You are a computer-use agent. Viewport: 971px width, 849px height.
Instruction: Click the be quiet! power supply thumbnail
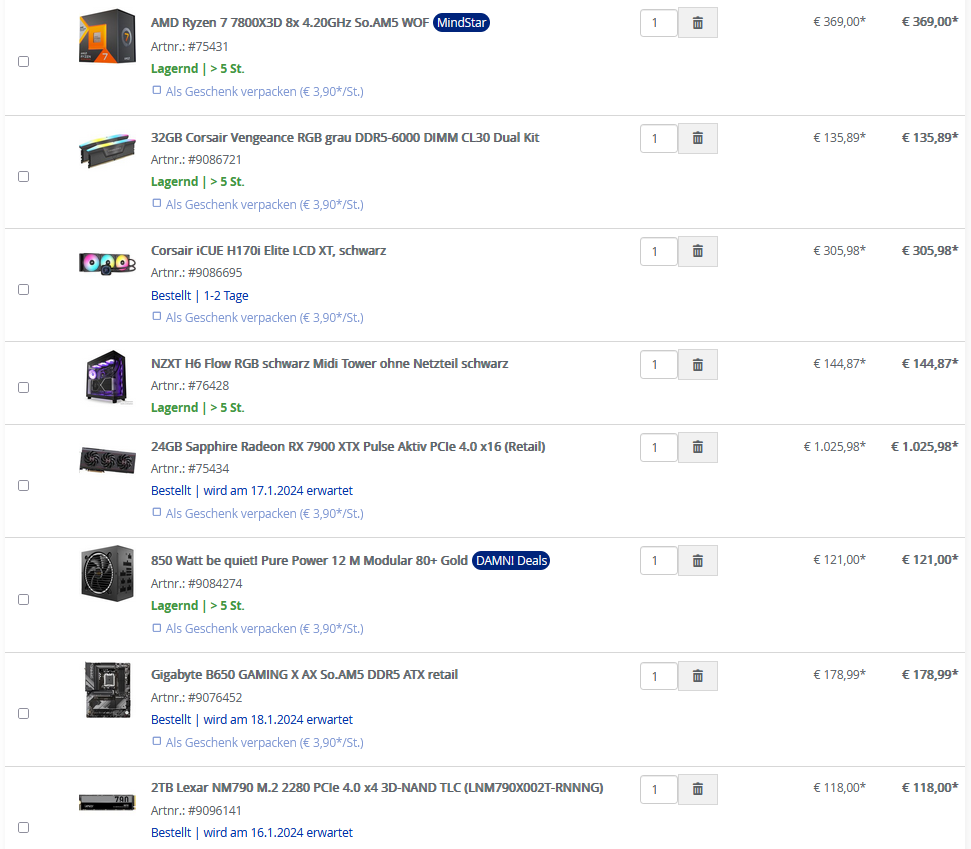pos(108,573)
